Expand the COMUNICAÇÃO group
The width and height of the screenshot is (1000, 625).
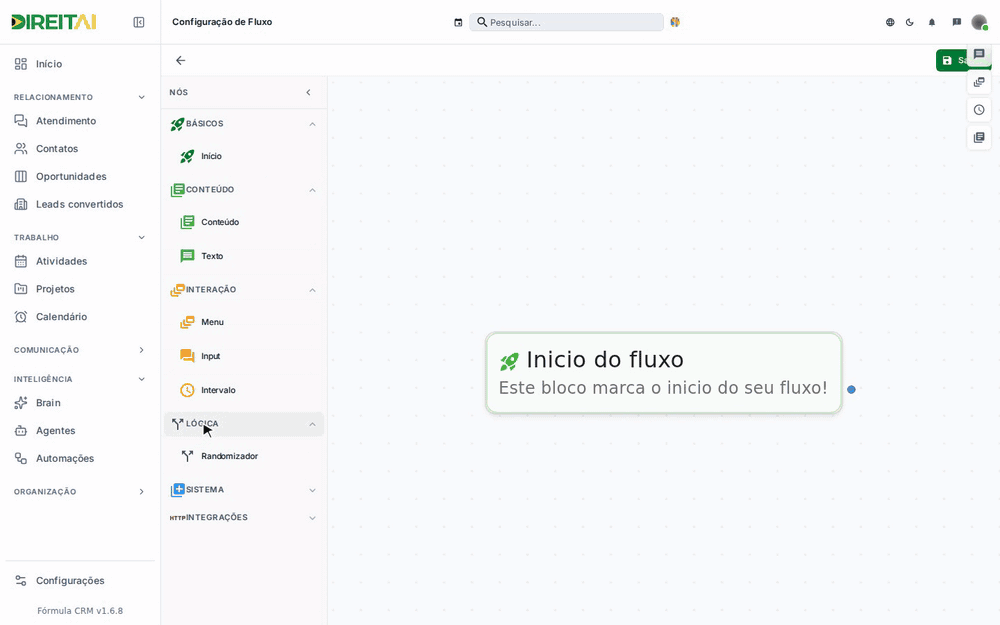[x=142, y=350]
